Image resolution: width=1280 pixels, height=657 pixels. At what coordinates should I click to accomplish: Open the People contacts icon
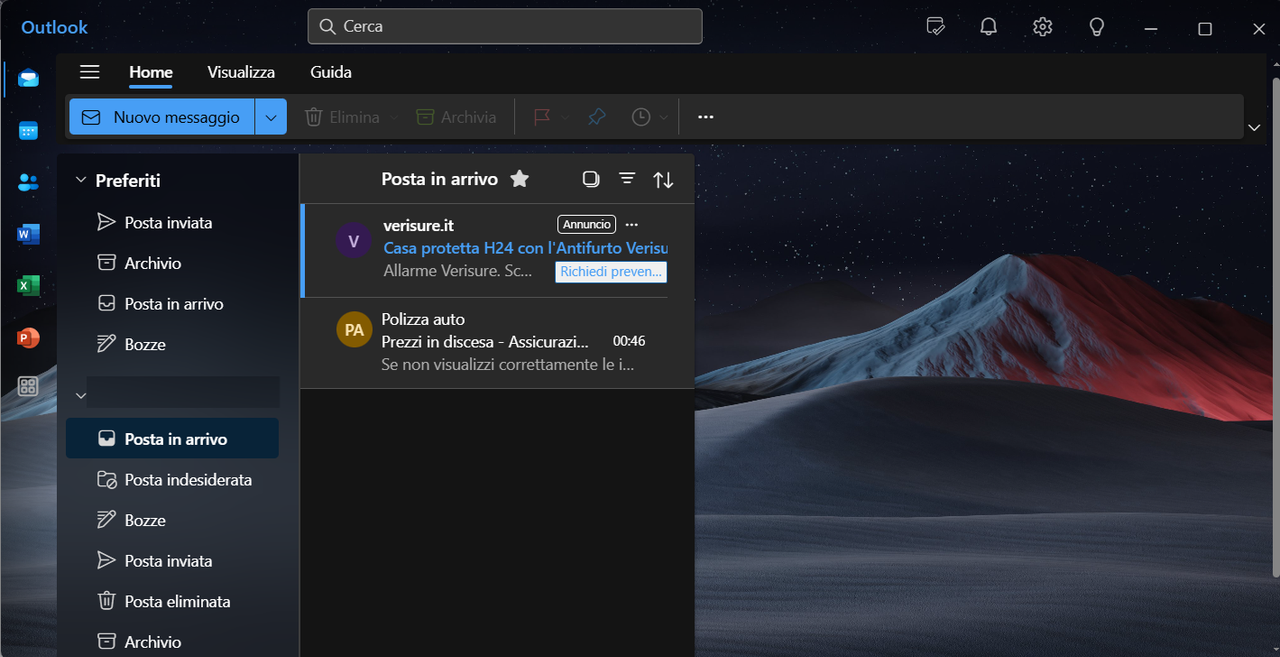pyautogui.click(x=28, y=183)
